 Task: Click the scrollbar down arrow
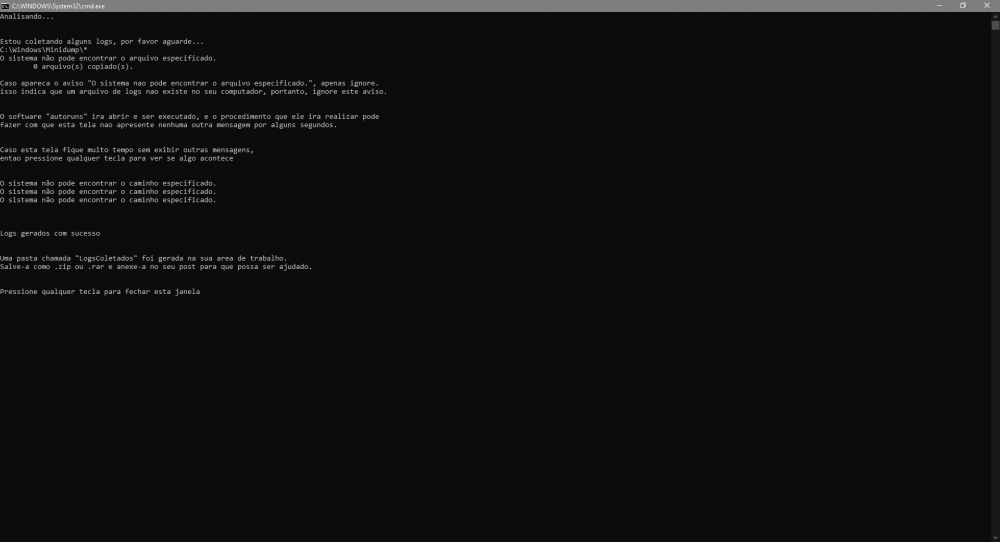[995, 537]
